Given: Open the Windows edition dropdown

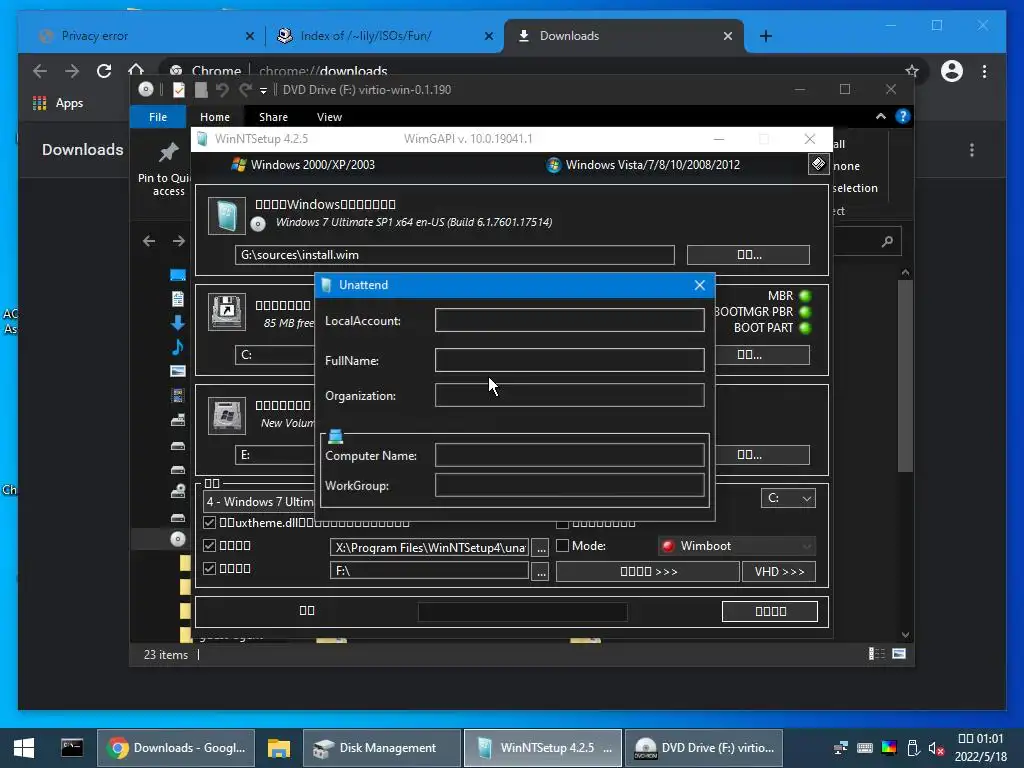Looking at the screenshot, I should [260, 502].
